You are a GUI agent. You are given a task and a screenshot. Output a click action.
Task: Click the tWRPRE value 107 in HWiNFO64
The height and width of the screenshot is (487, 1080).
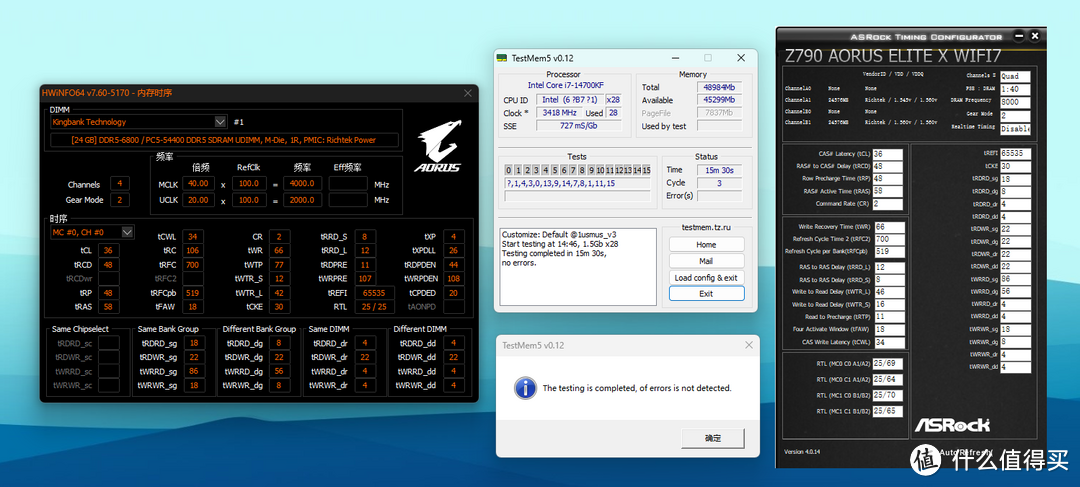click(x=365, y=278)
